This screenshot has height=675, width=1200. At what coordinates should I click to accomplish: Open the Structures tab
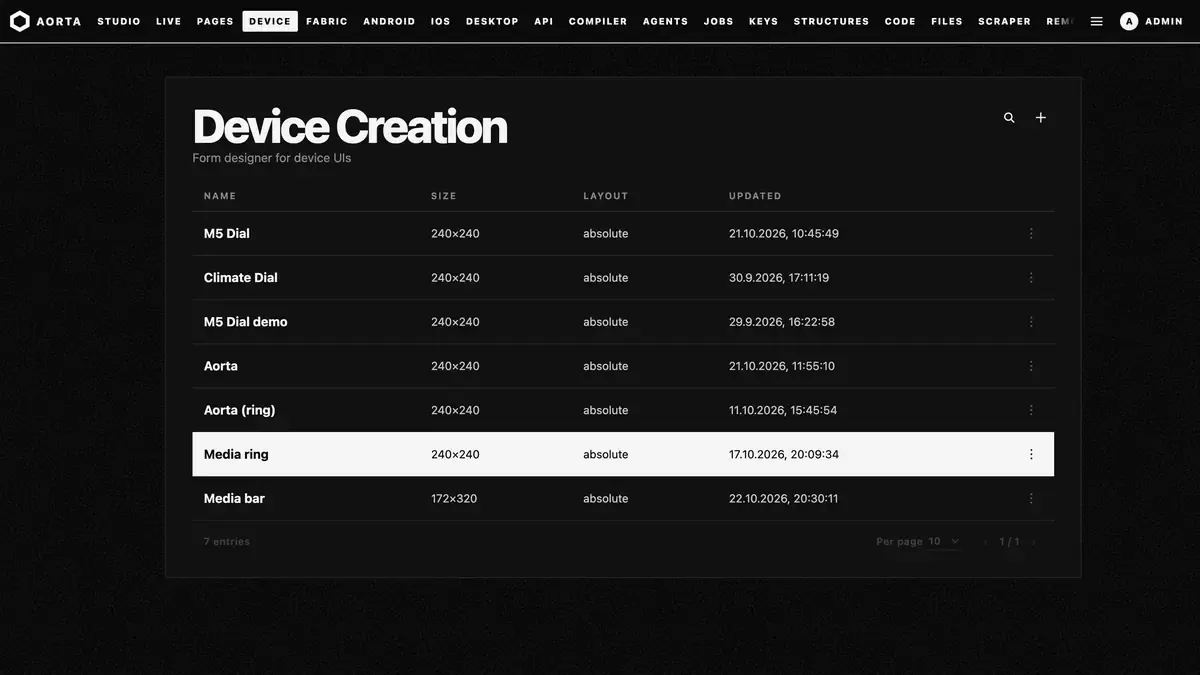[831, 21]
